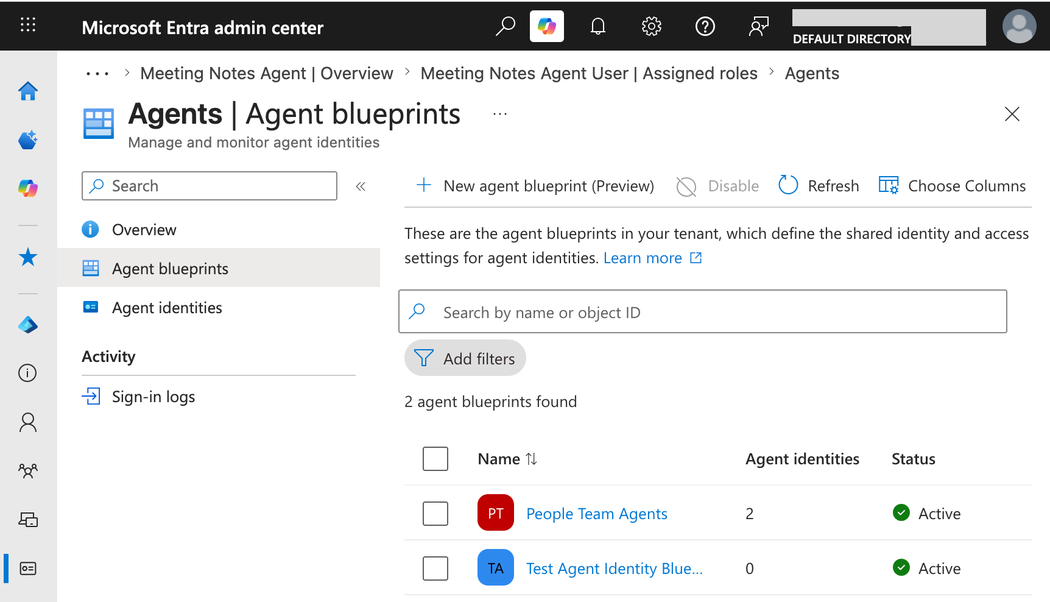Image resolution: width=1050 pixels, height=602 pixels.
Task: Open the info circle icon in left rail
Action: [x=27, y=373]
